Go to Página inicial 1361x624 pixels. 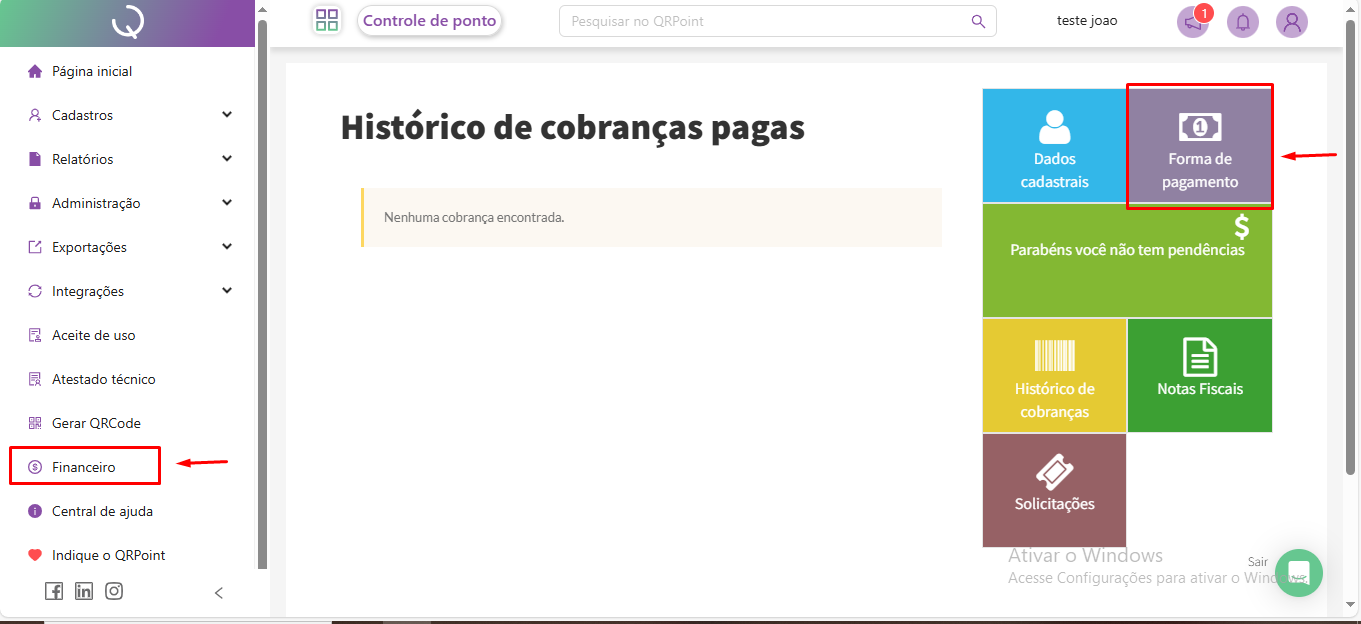91,71
